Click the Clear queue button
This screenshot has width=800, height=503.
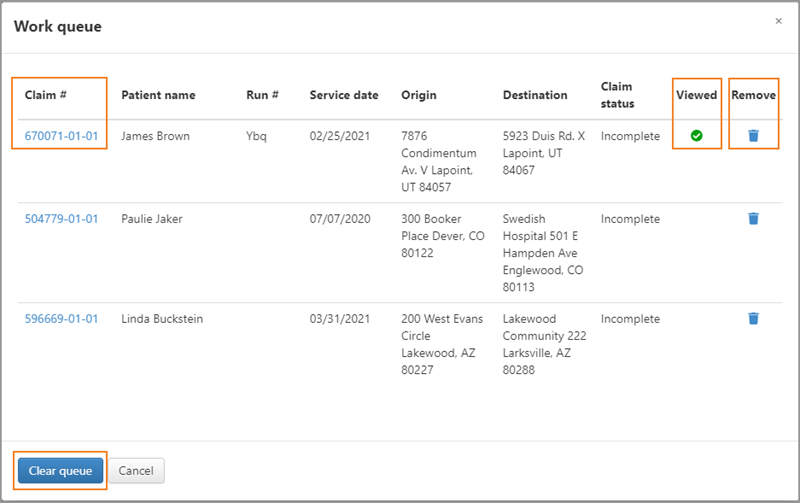pyautogui.click(x=60, y=470)
